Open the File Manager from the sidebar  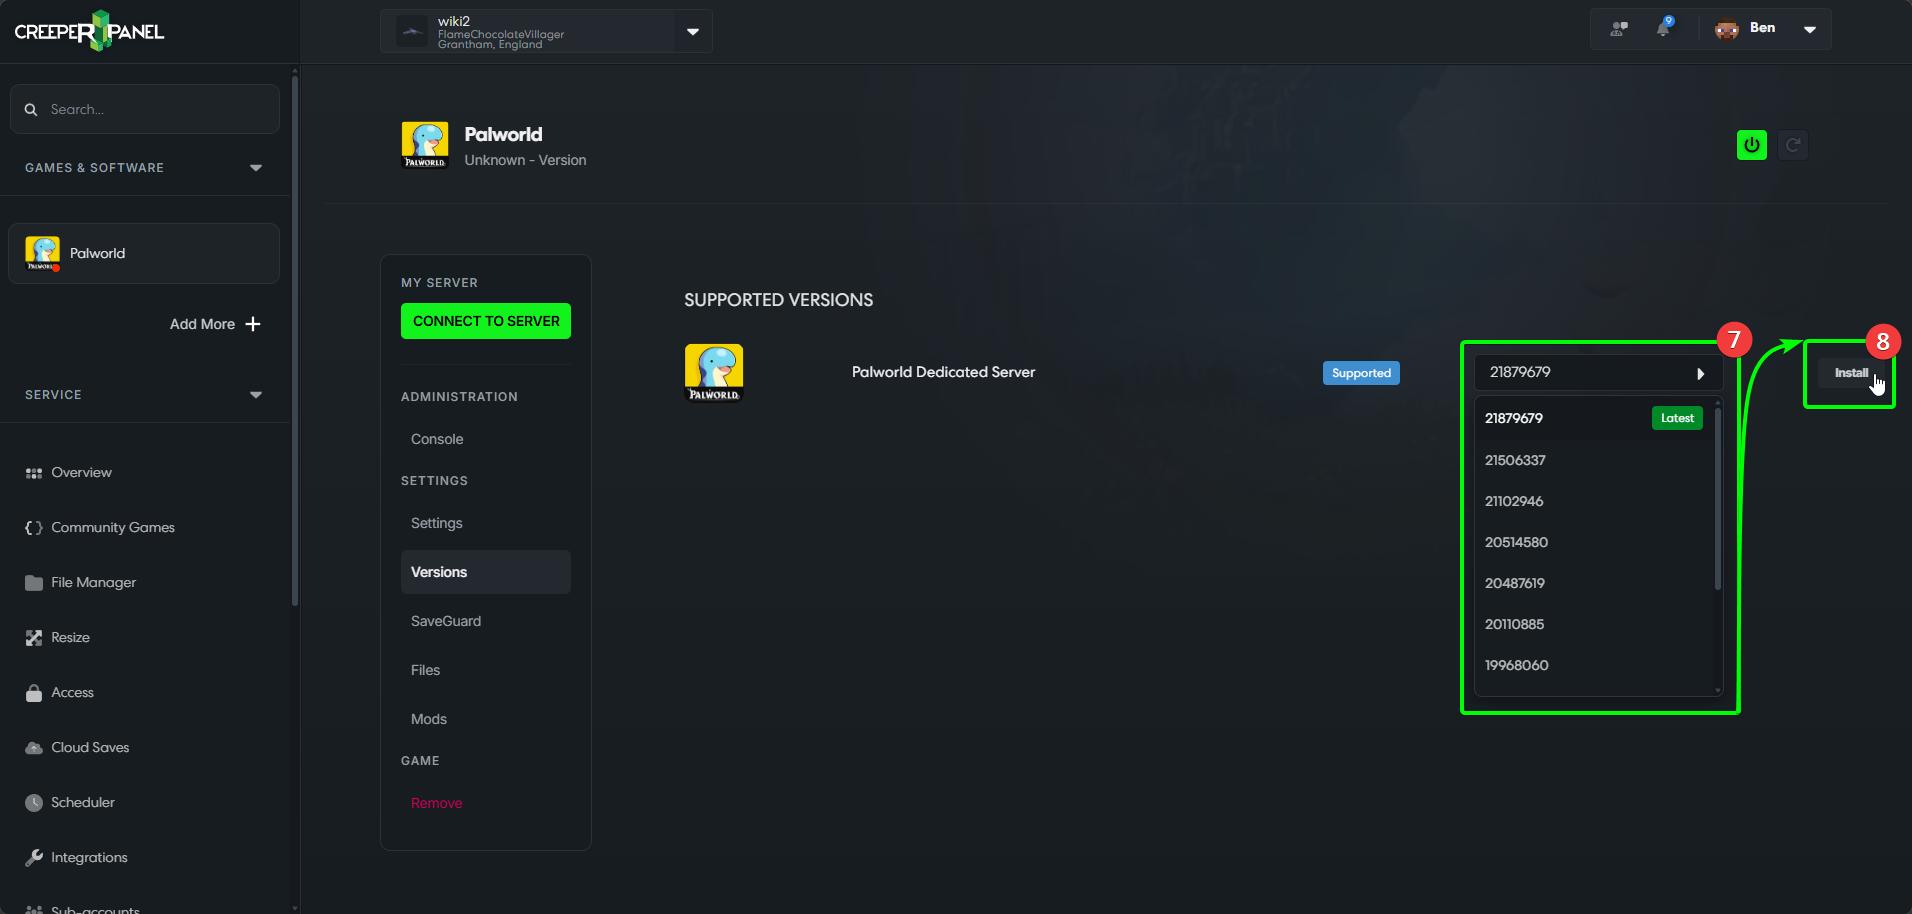pyautogui.click(x=94, y=582)
